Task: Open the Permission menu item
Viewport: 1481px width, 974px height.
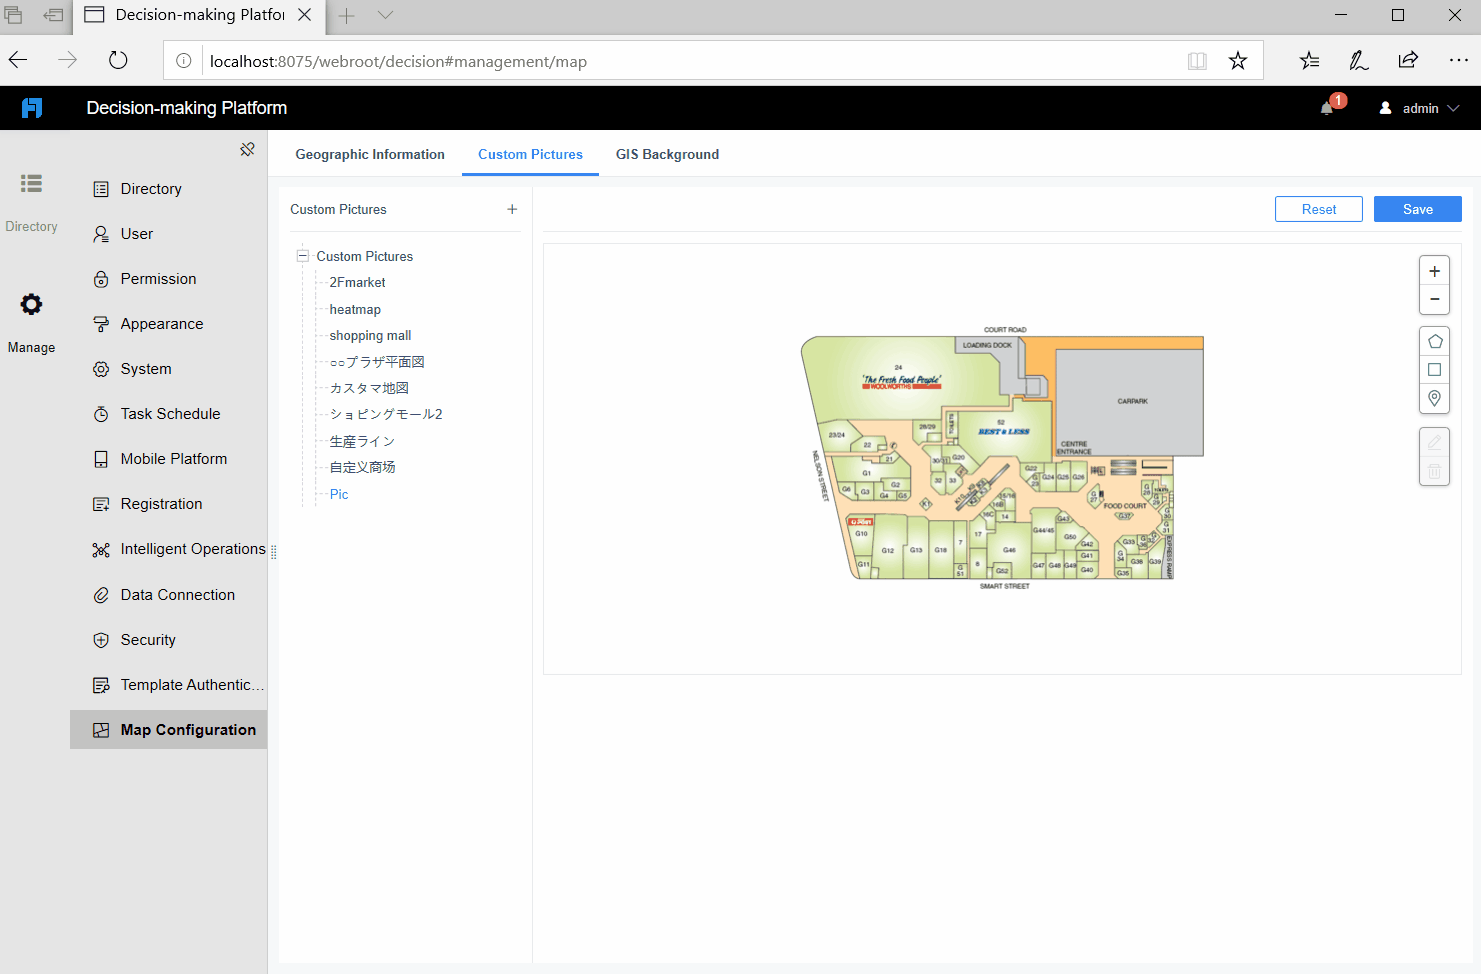Action: click(x=169, y=279)
